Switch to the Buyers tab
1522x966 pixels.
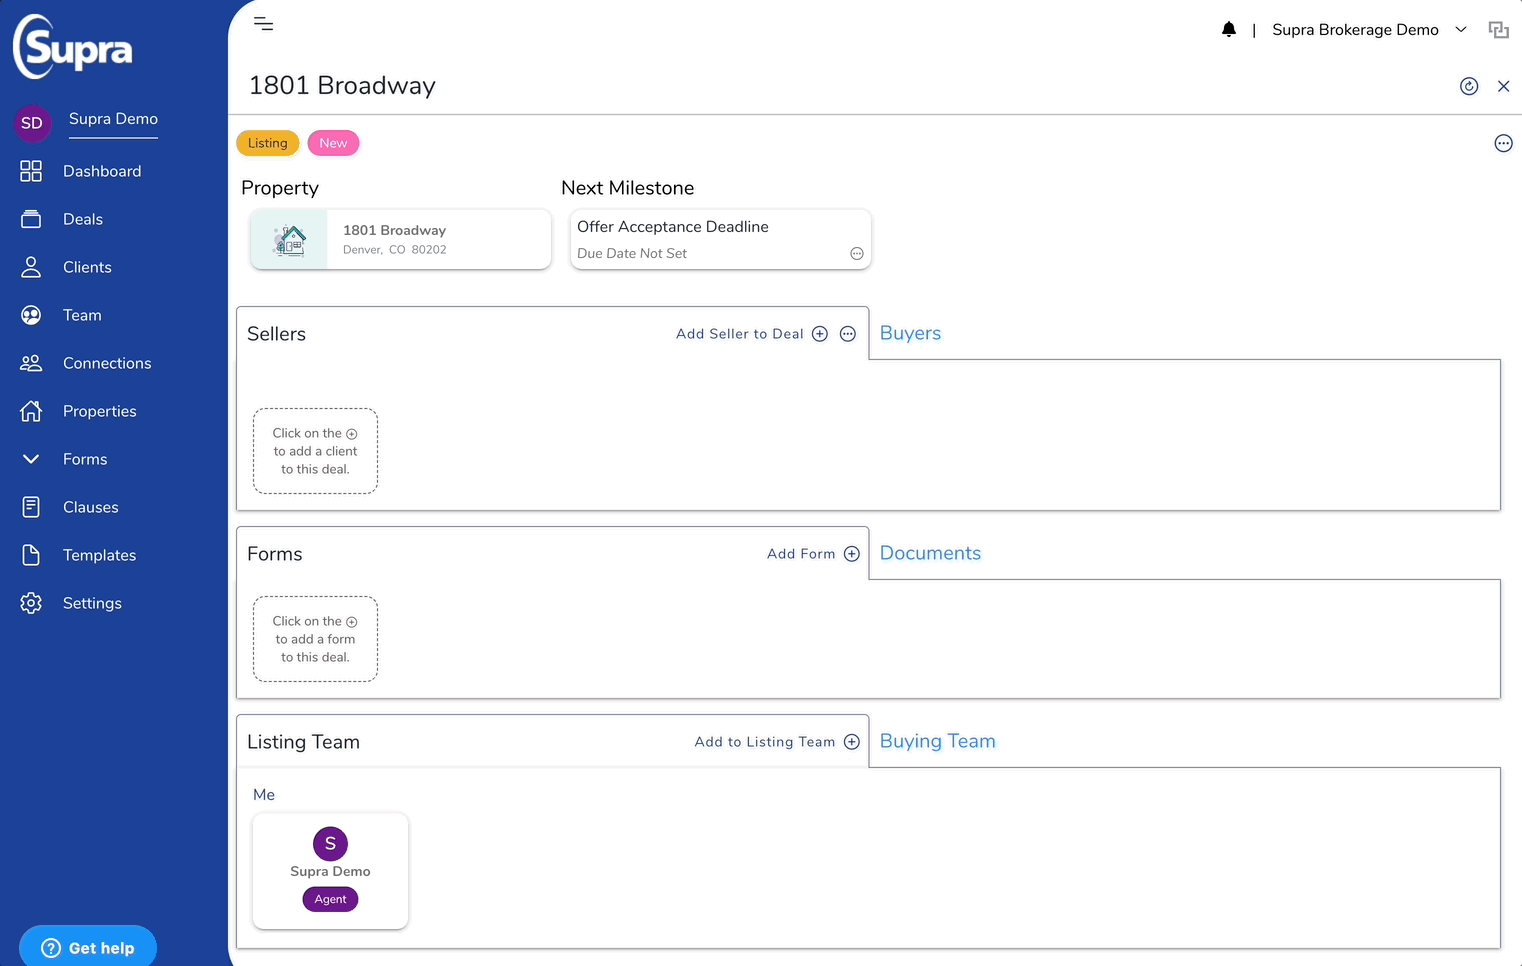click(909, 333)
